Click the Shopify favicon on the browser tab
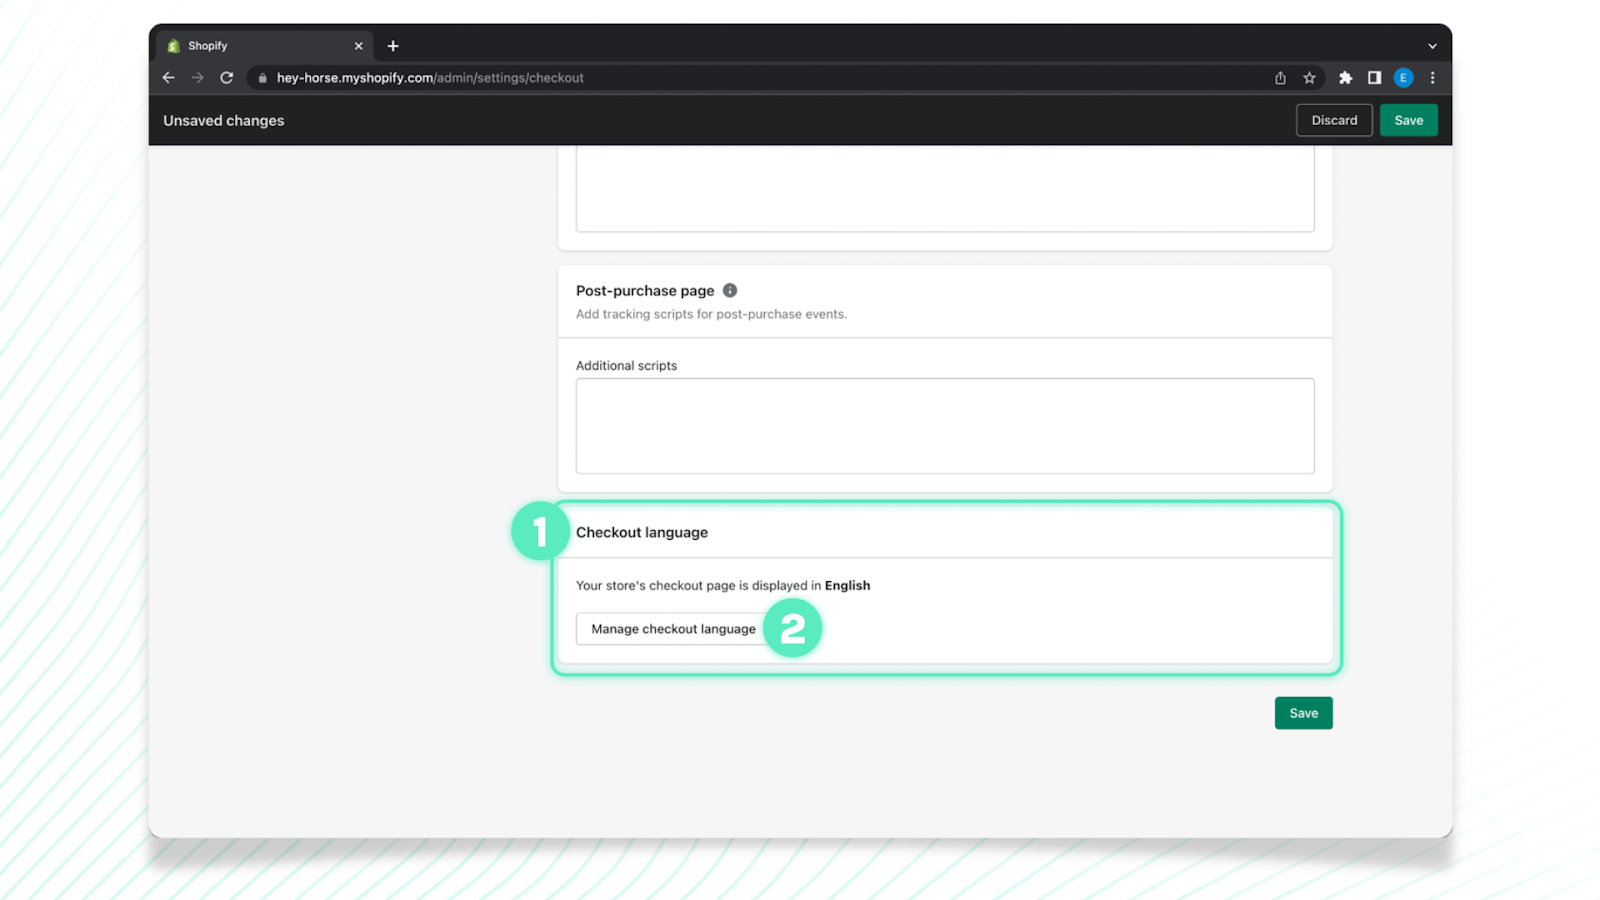This screenshot has width=1600, height=900. (x=175, y=45)
